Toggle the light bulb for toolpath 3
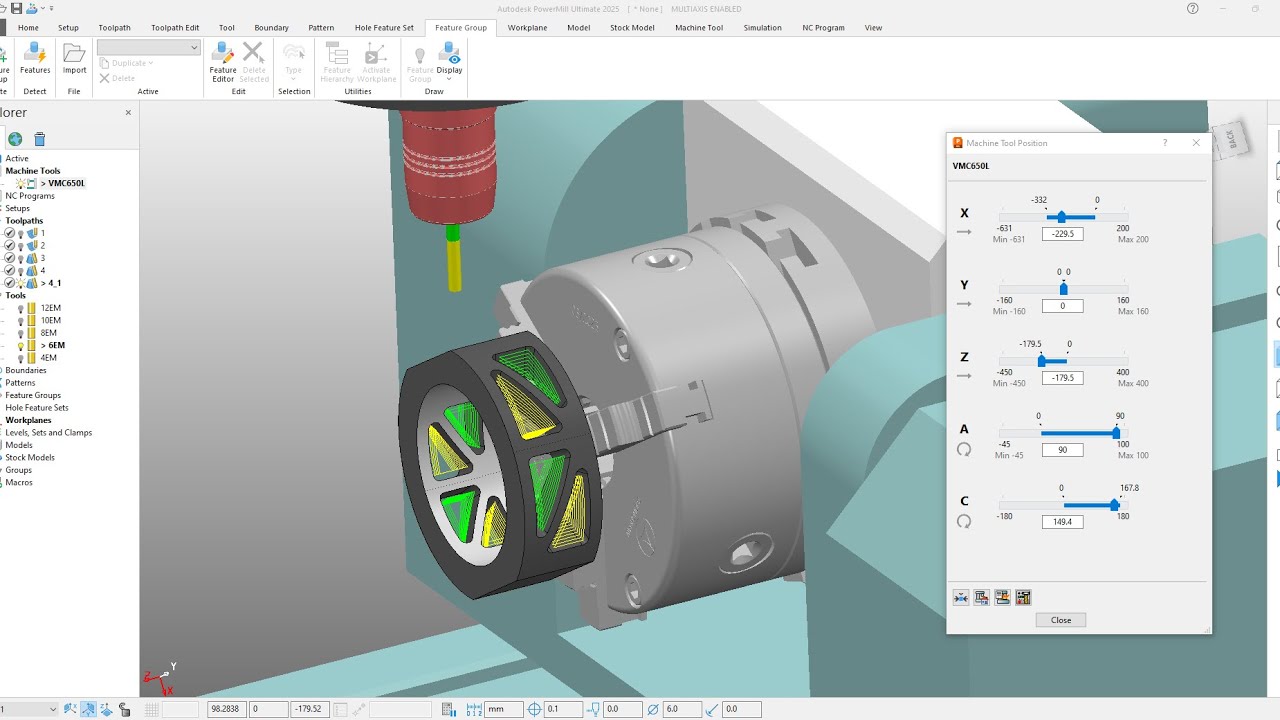 pyautogui.click(x=21, y=258)
